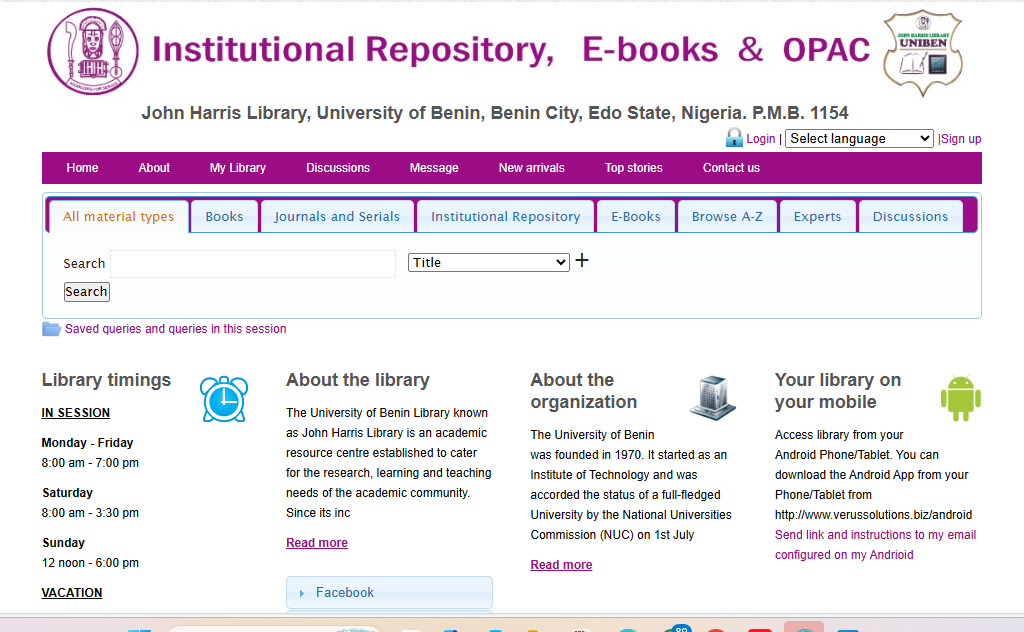Viewport: 1024px width, 632px height.
Task: Open the Select language dropdown
Action: [859, 138]
